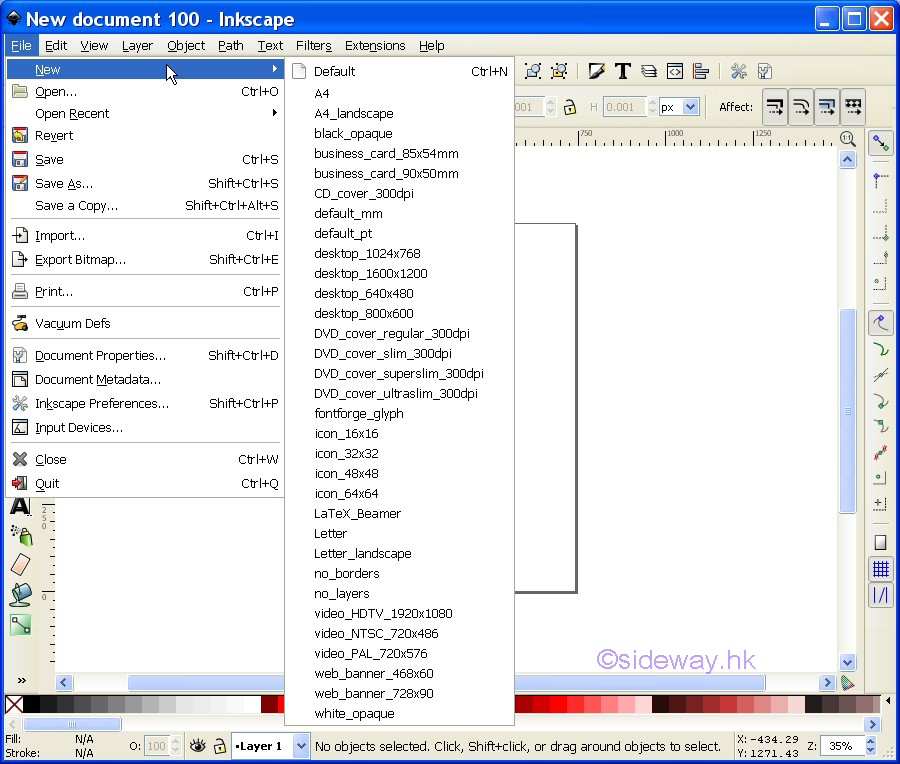
Task: Open Align and Distribute from the toolbar
Action: point(701,71)
